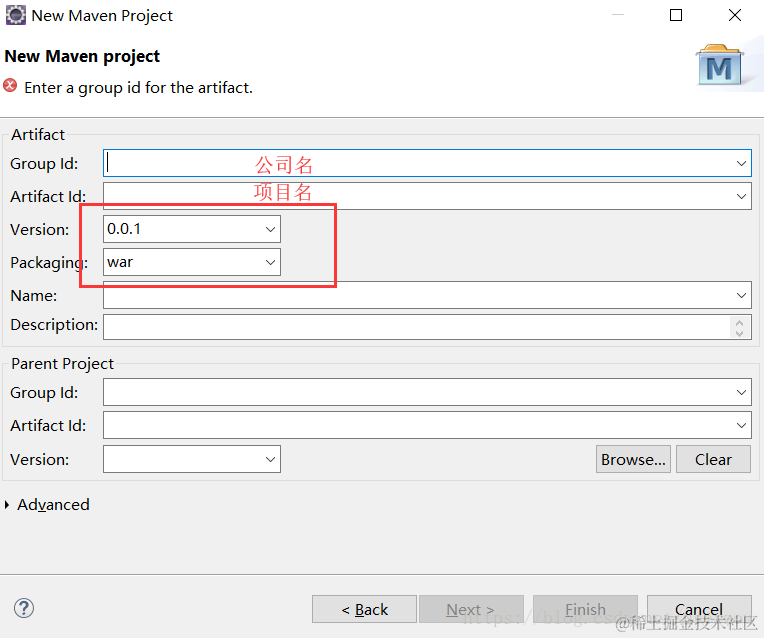Viewport: 764px width, 638px height.
Task: Click the 'New Maven project' heading
Action: pos(82,57)
